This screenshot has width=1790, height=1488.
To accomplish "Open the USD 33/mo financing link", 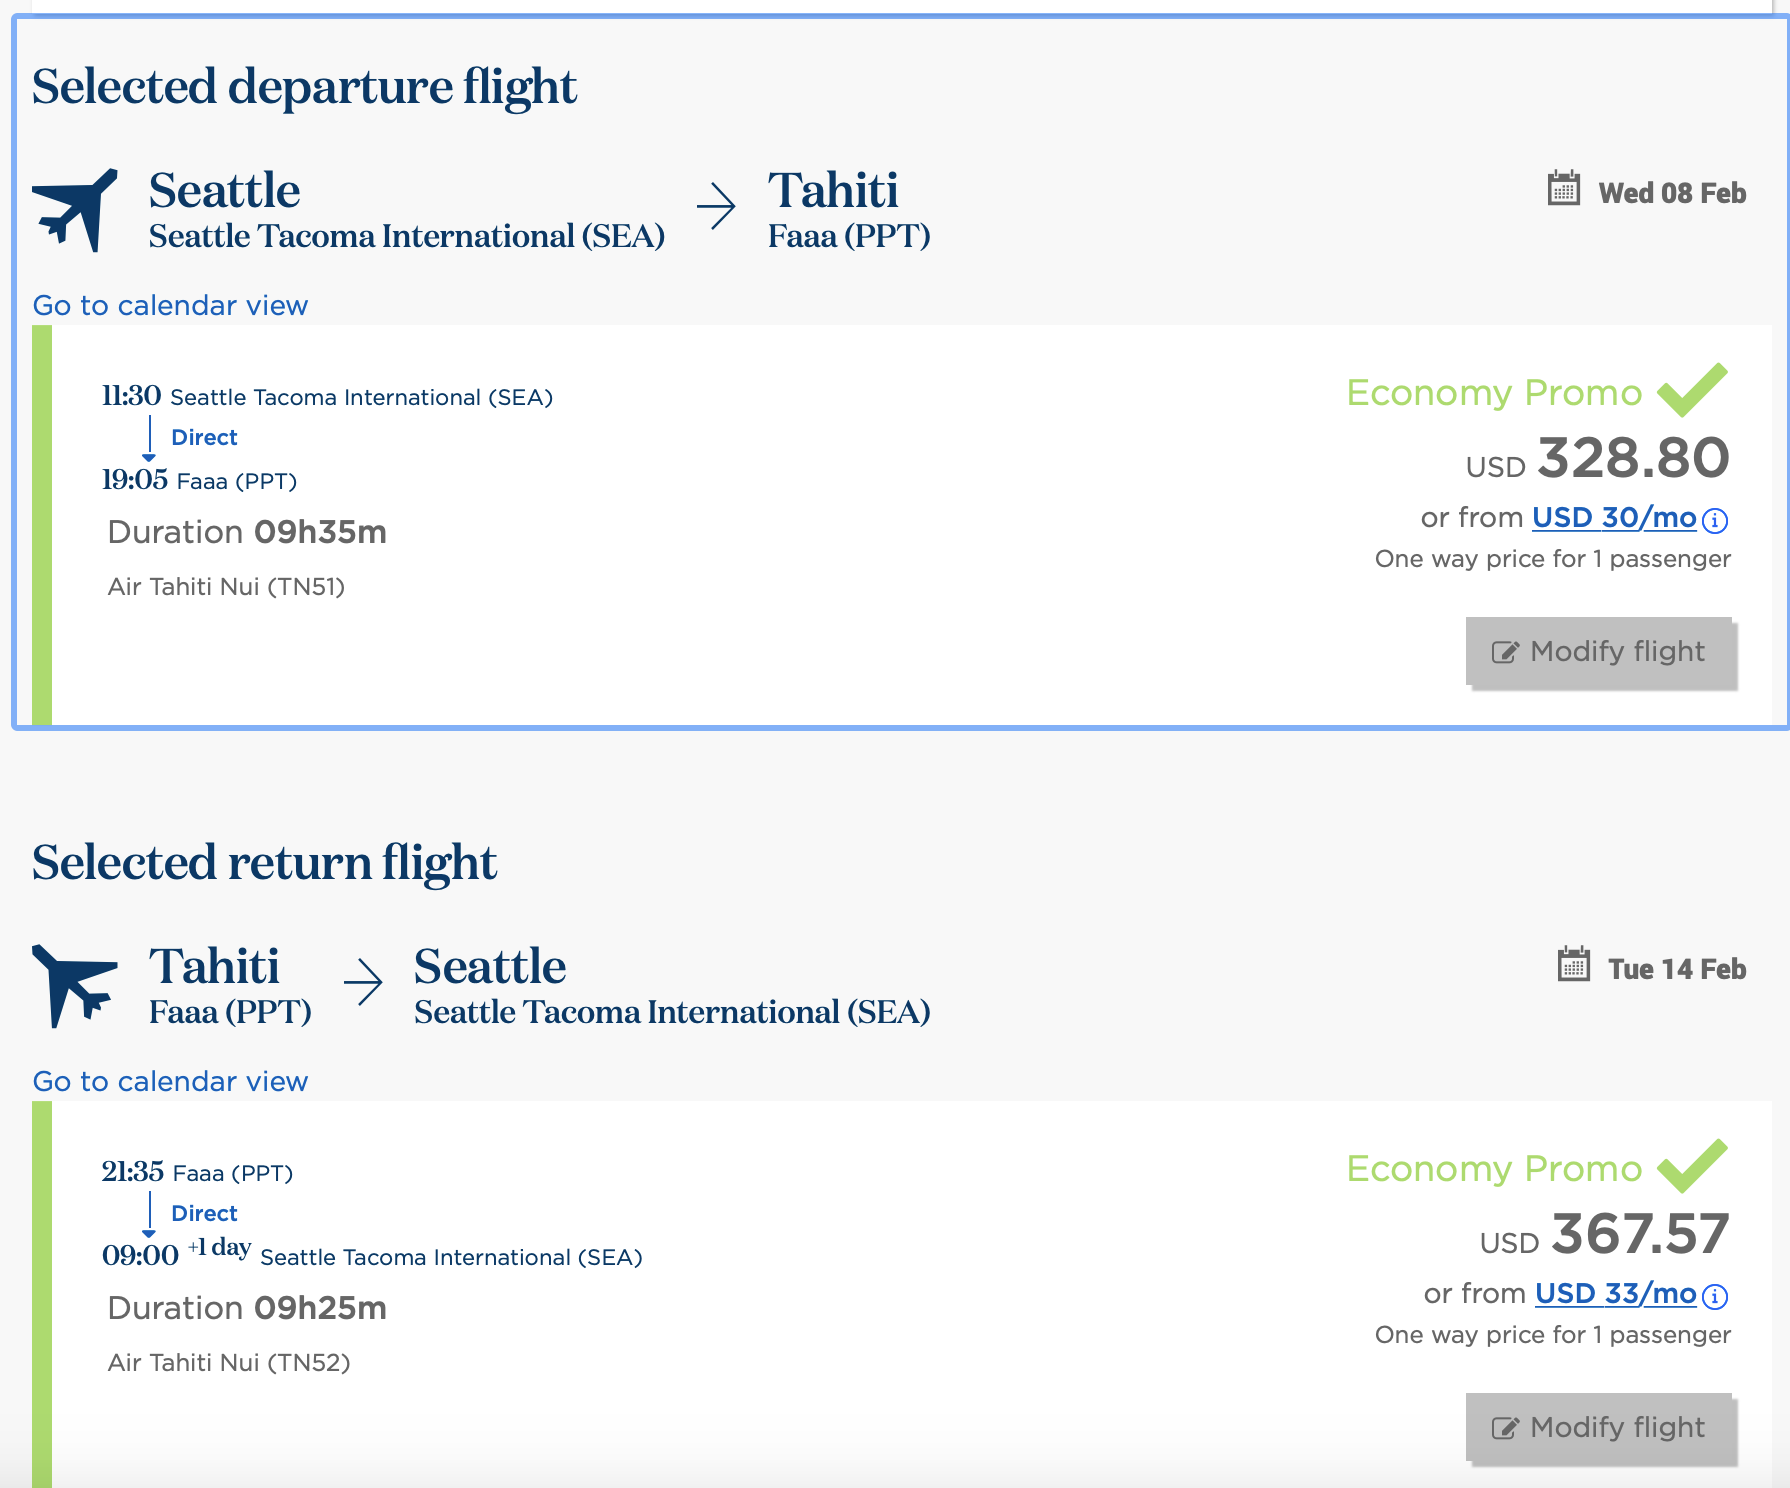I will [1615, 1294].
